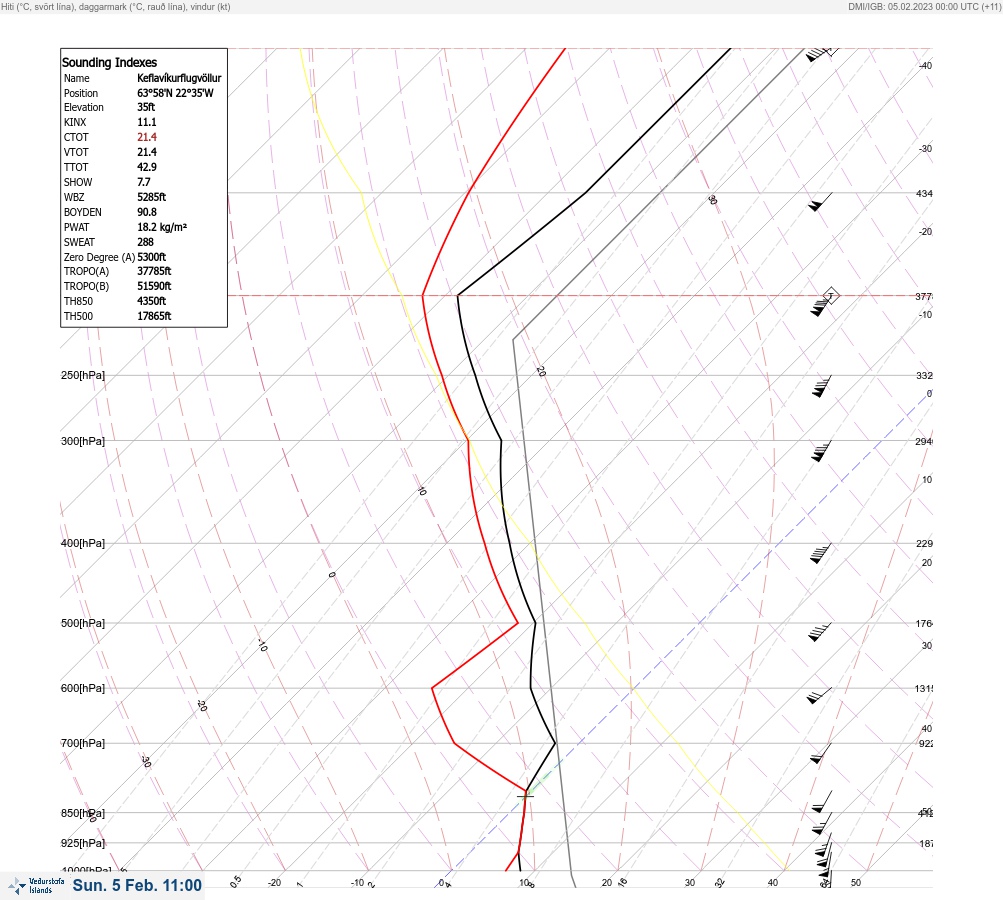The width and height of the screenshot is (1003, 900).
Task: Click the 'Sun. 5 Feb. 11:00' date label
Action: (x=137, y=885)
